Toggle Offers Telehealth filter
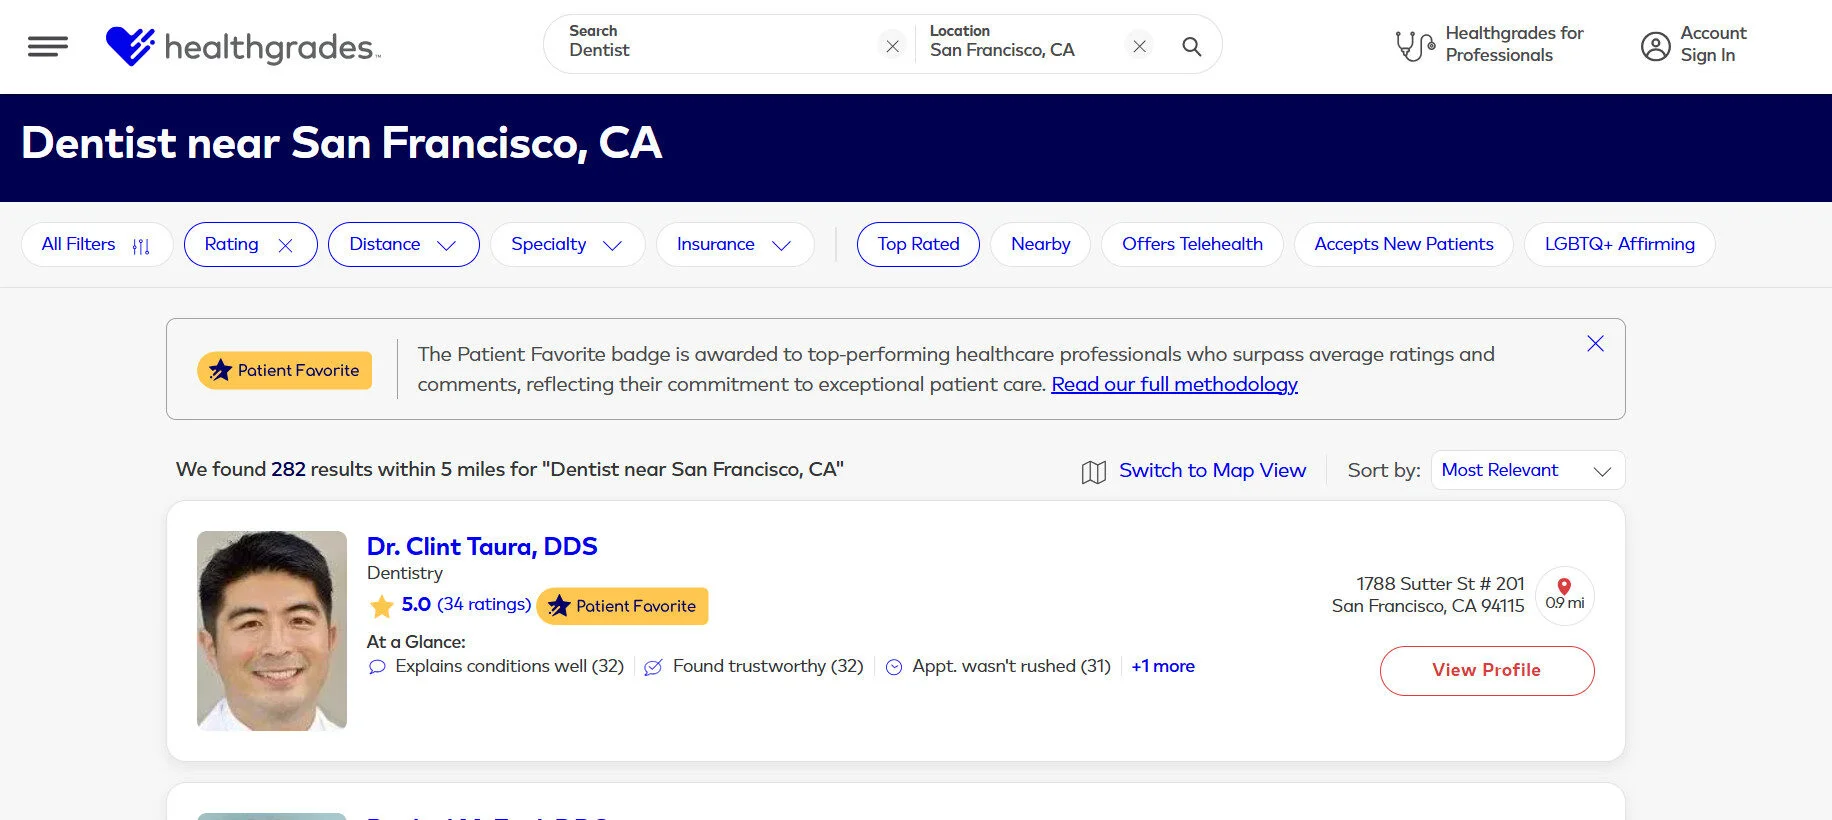1832x820 pixels. pos(1192,244)
